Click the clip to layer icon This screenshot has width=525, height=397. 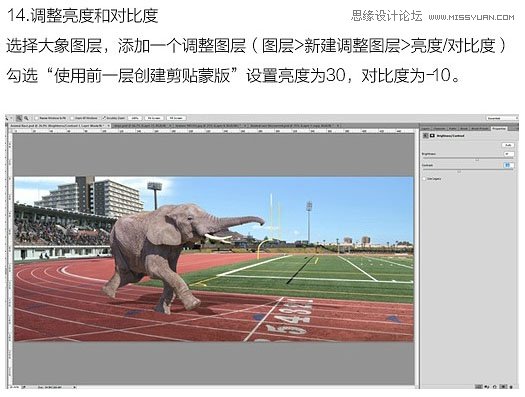pyautogui.click(x=479, y=387)
